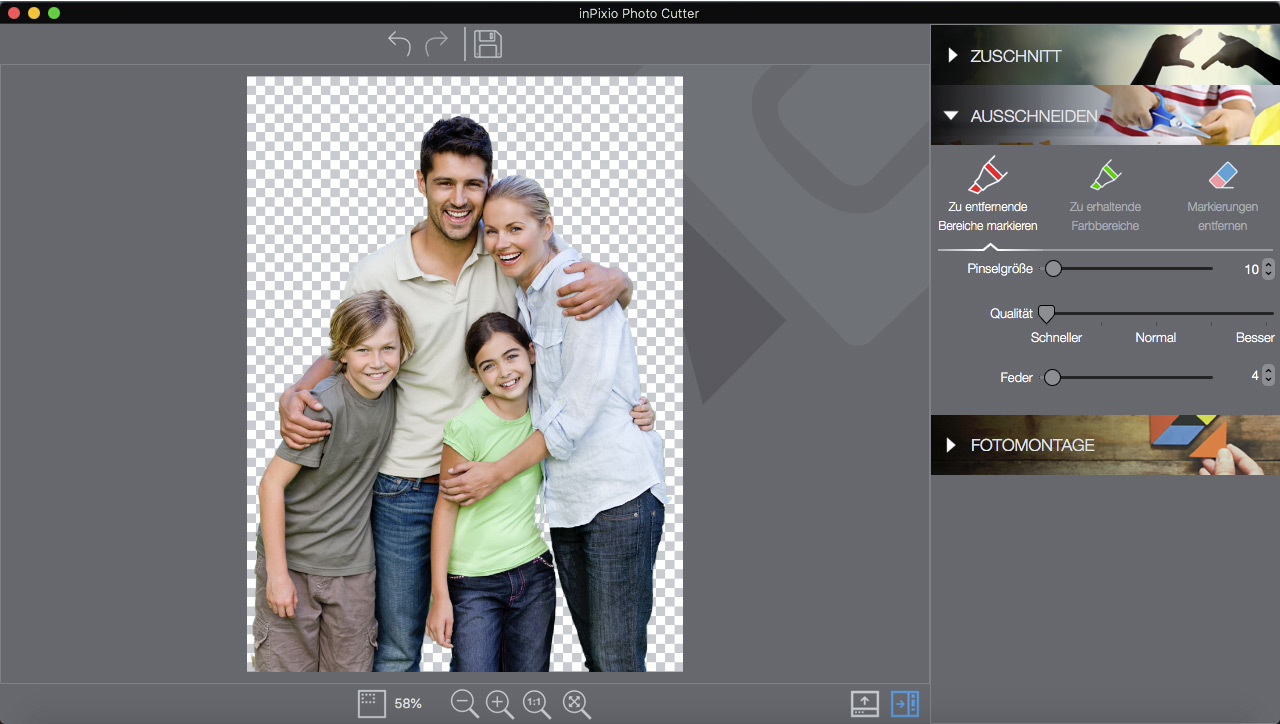This screenshot has height=724, width=1280.
Task: Zoom out with the minus magnifier
Action: click(465, 704)
